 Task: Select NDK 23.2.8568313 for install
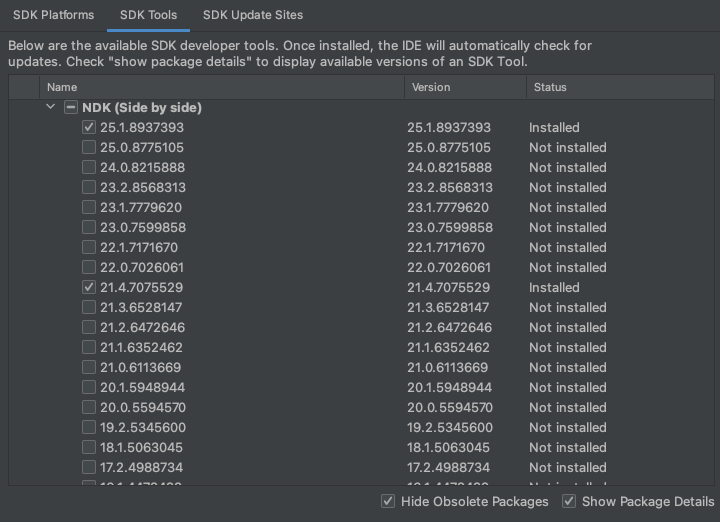tap(90, 187)
